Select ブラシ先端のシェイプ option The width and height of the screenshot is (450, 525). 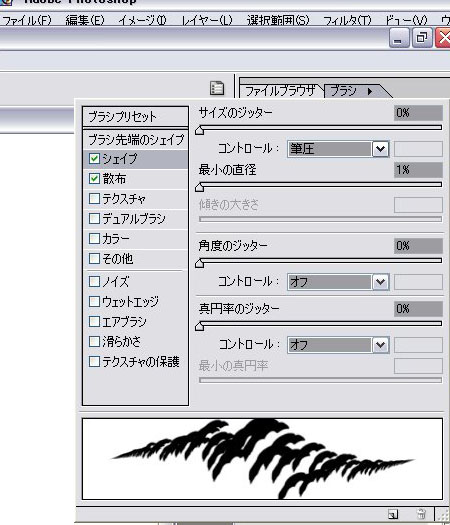click(x=135, y=139)
